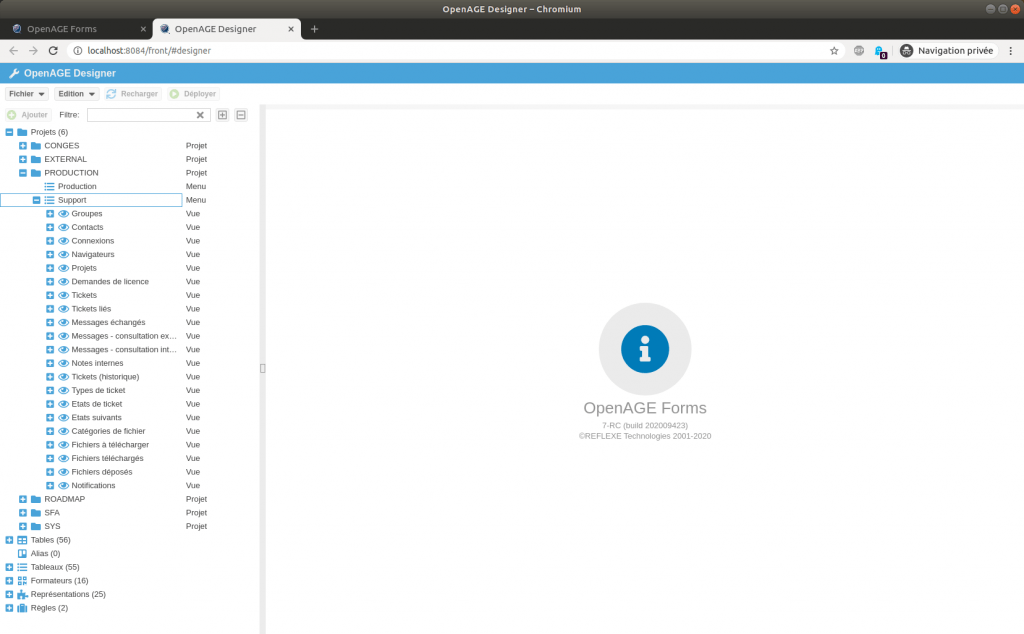This screenshot has width=1024, height=634.
Task: Expand the EXTERNAL project
Action: [x=23, y=159]
